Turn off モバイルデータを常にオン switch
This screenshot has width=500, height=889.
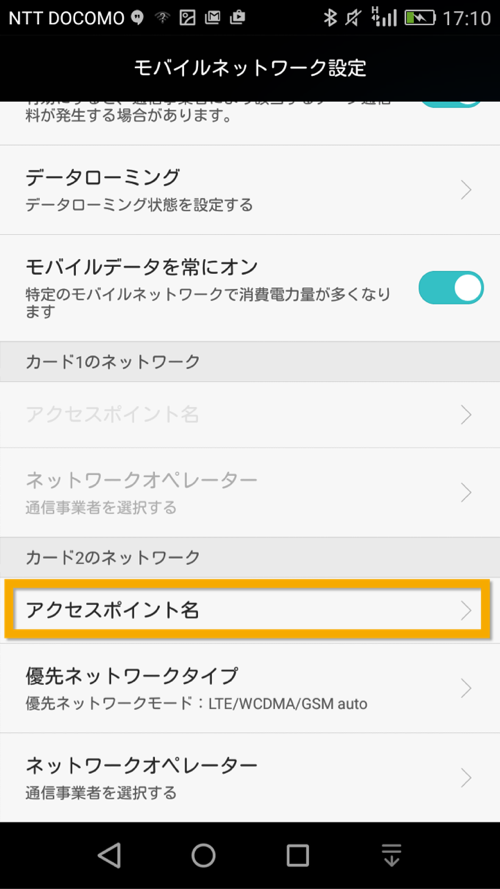tap(451, 287)
